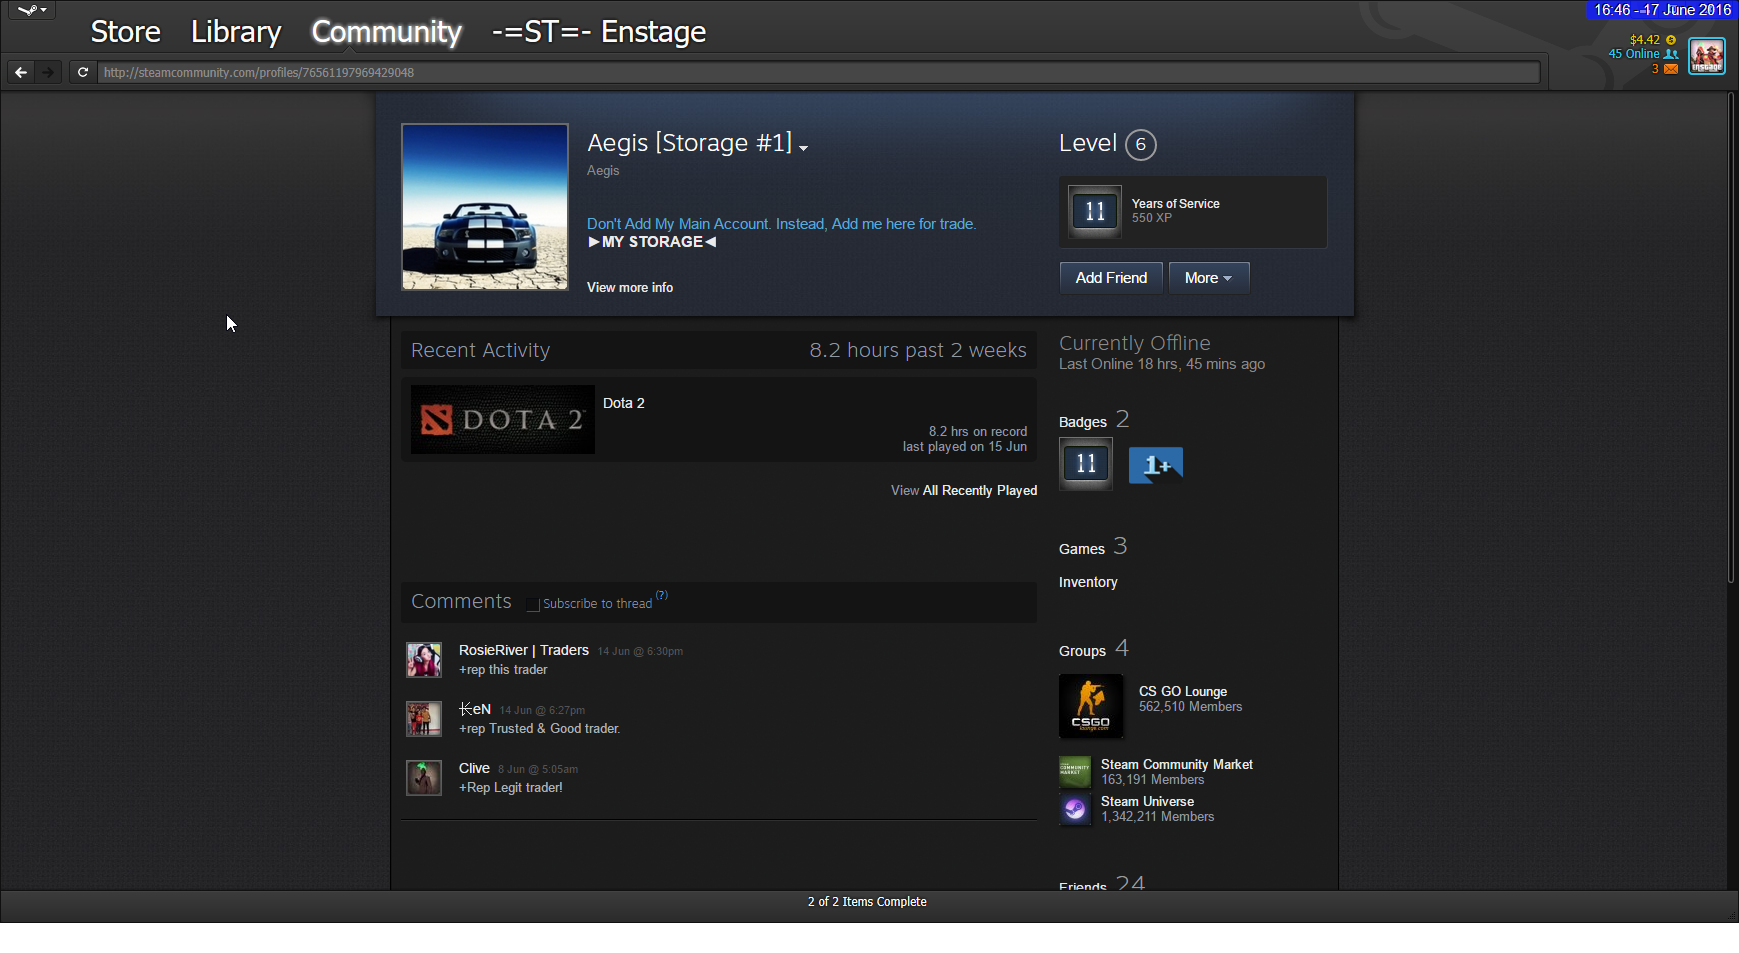Open the Steam Universe group icon
The height and width of the screenshot is (953, 1739).
1075,809
